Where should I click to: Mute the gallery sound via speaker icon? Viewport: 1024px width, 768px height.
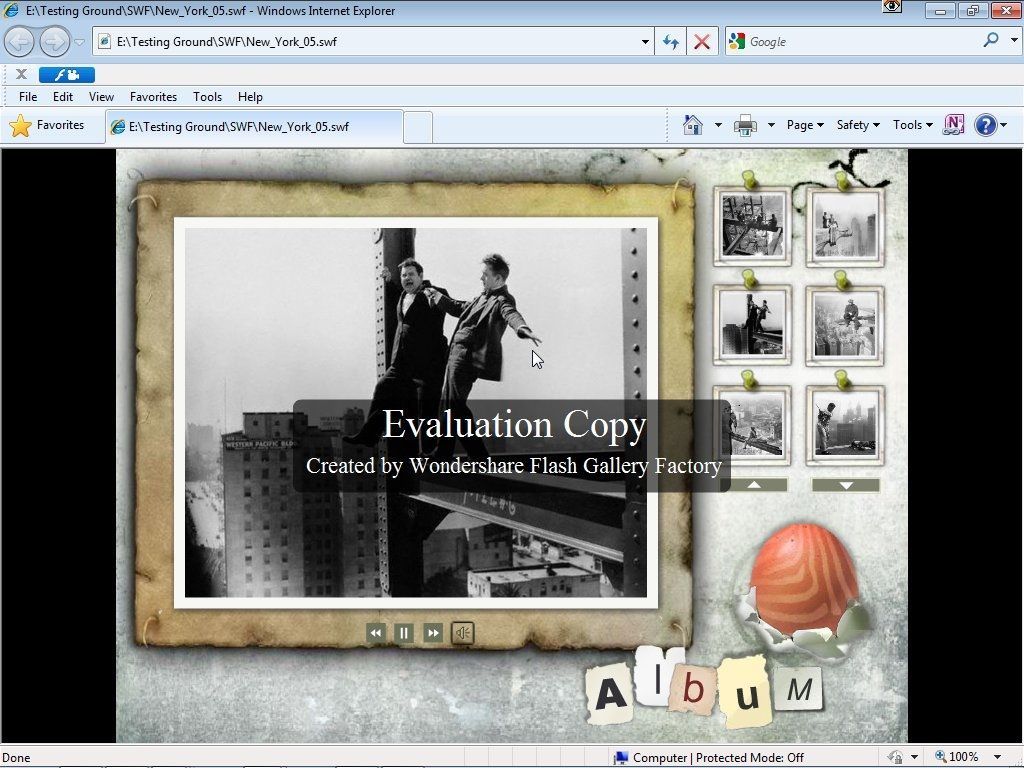pos(461,632)
